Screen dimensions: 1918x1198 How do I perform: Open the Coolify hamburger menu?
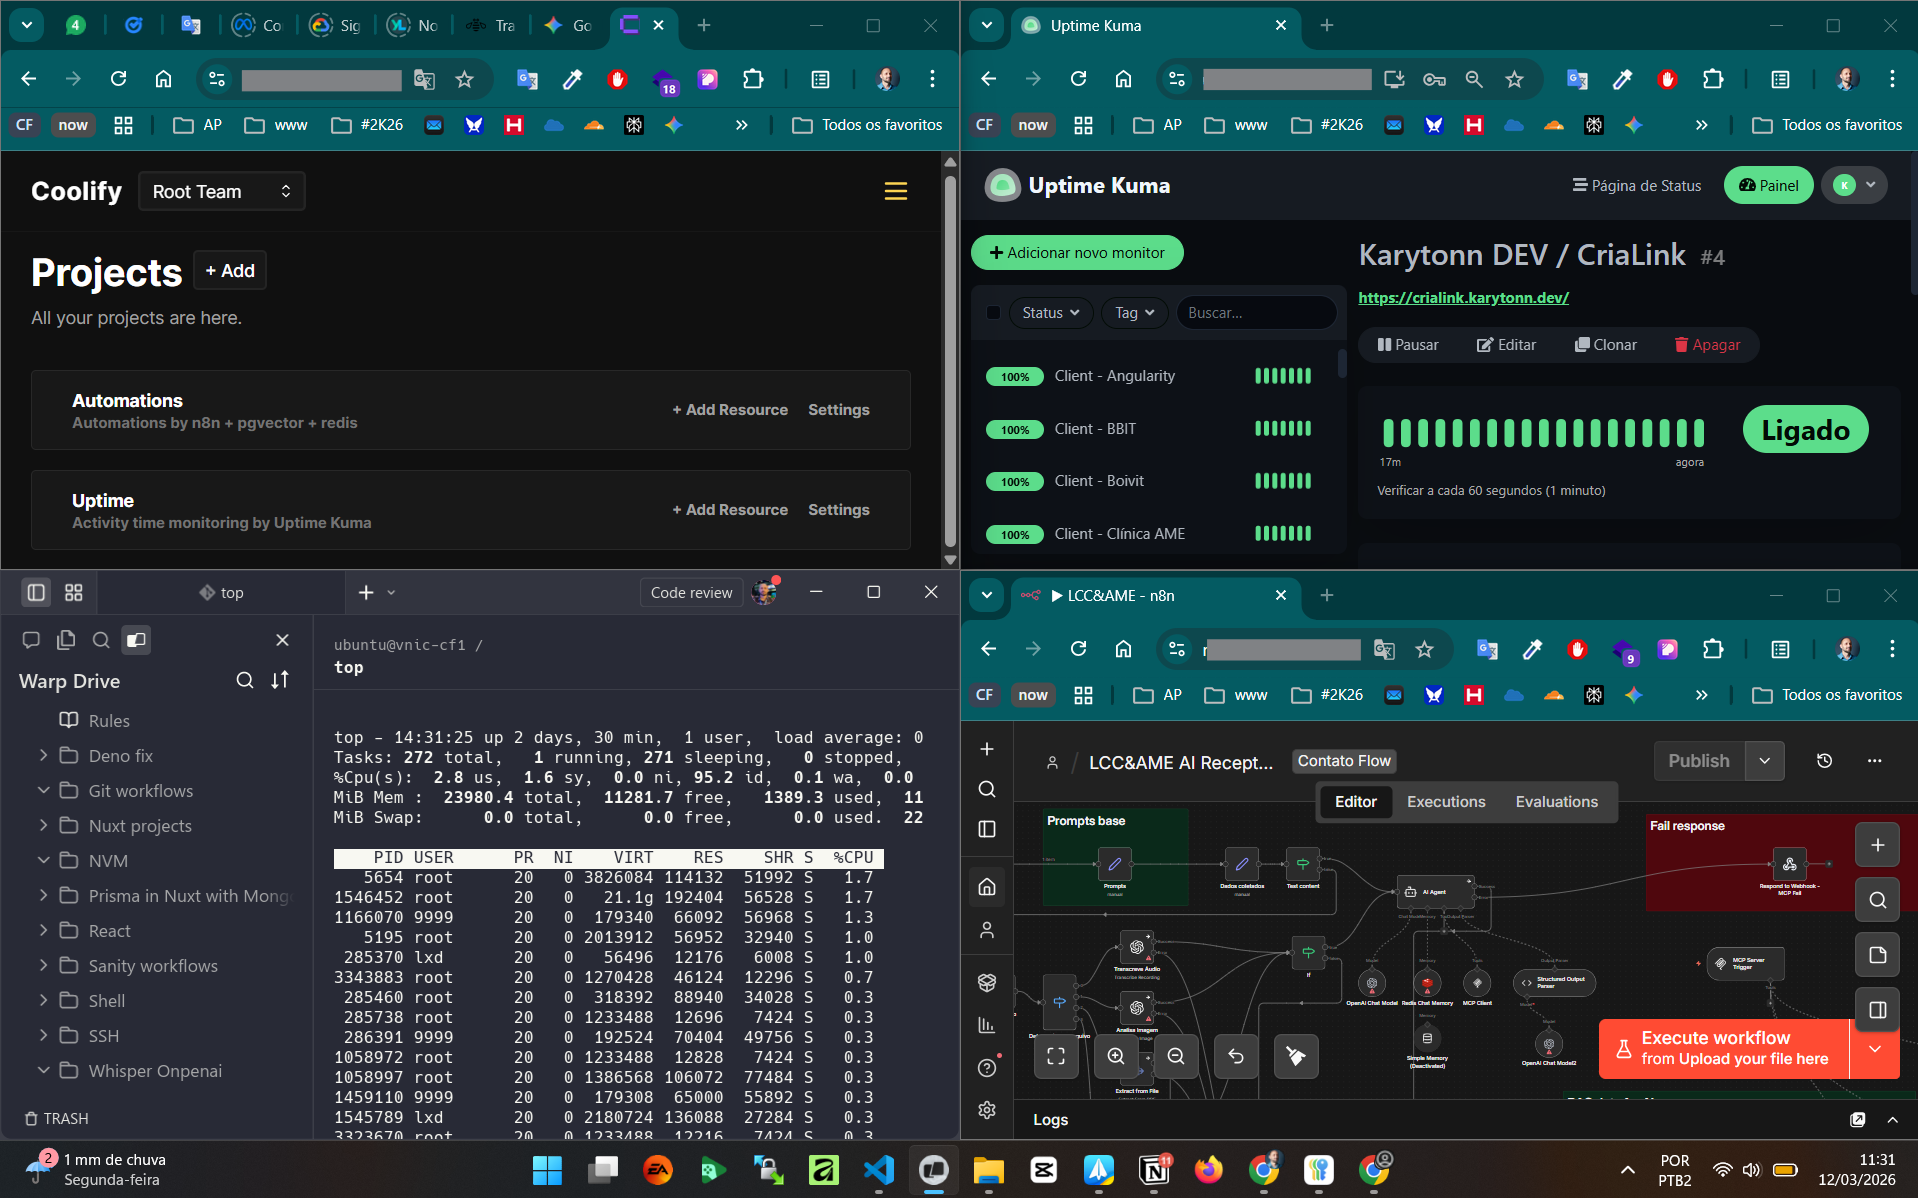tap(895, 191)
